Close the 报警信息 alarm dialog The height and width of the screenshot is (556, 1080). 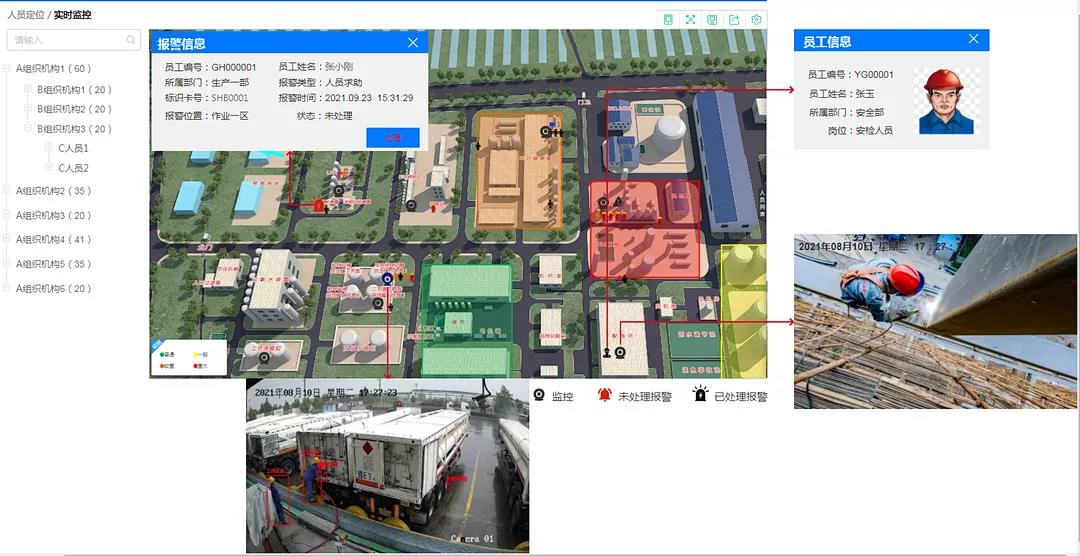pyautogui.click(x=413, y=43)
